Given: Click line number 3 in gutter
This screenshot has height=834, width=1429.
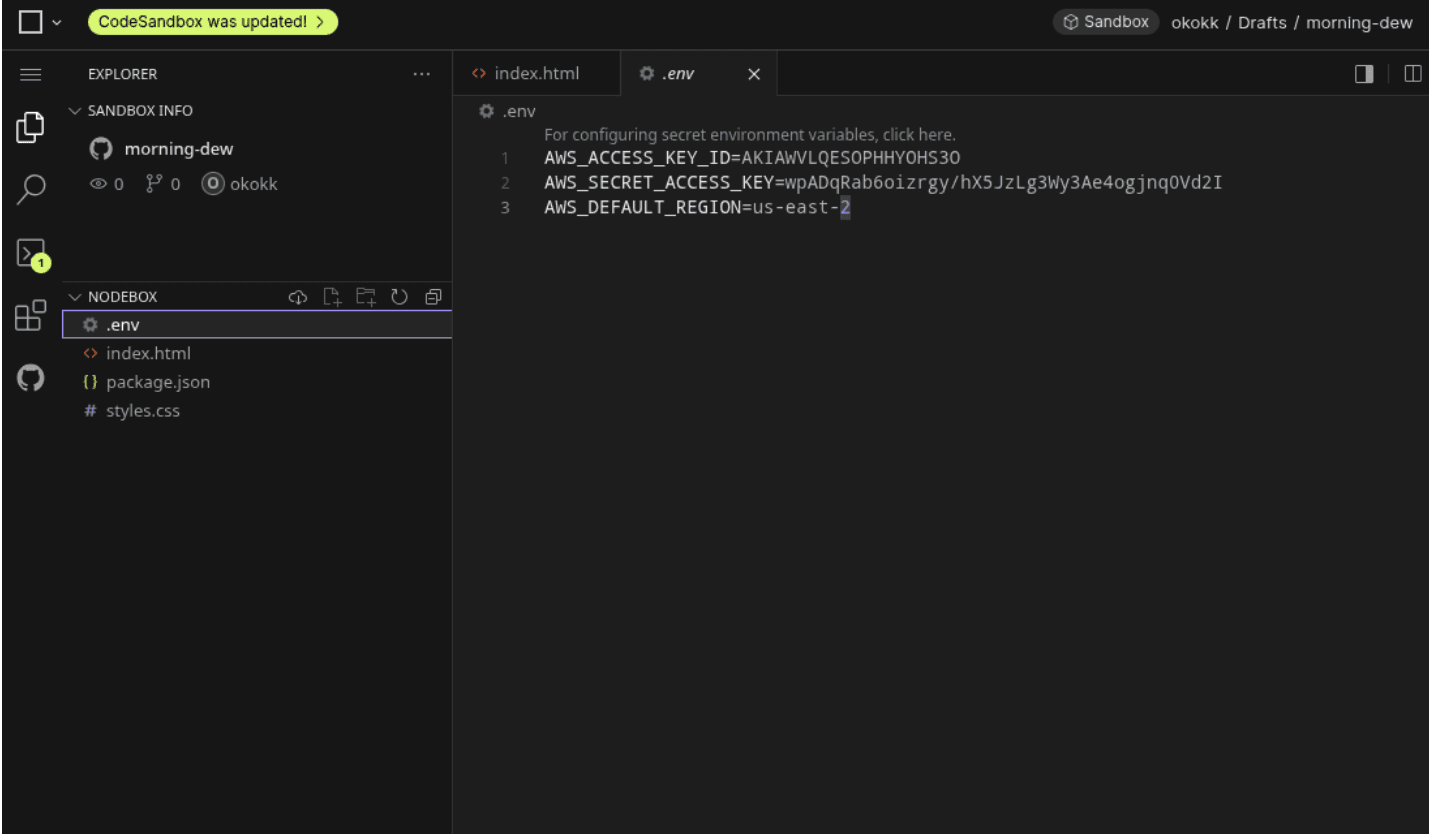Looking at the screenshot, I should 505,208.
